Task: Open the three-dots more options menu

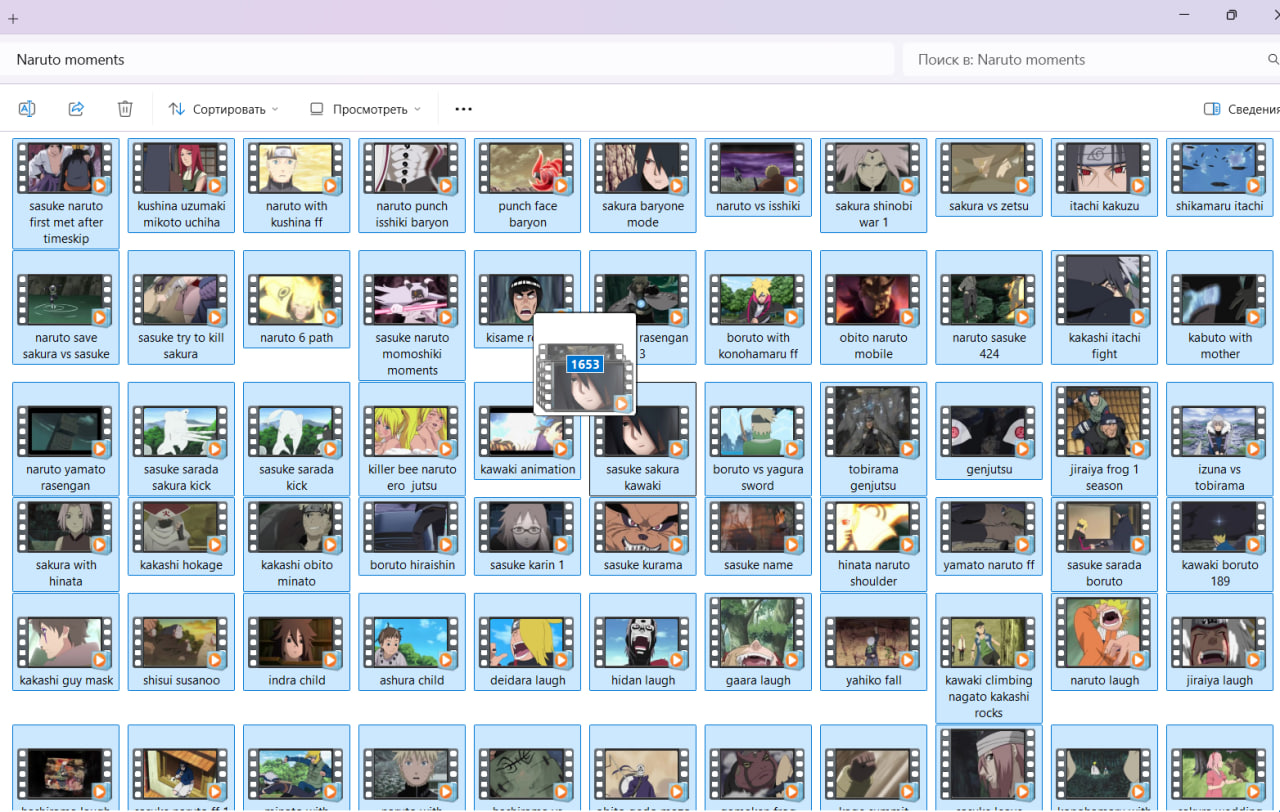Action: (463, 109)
